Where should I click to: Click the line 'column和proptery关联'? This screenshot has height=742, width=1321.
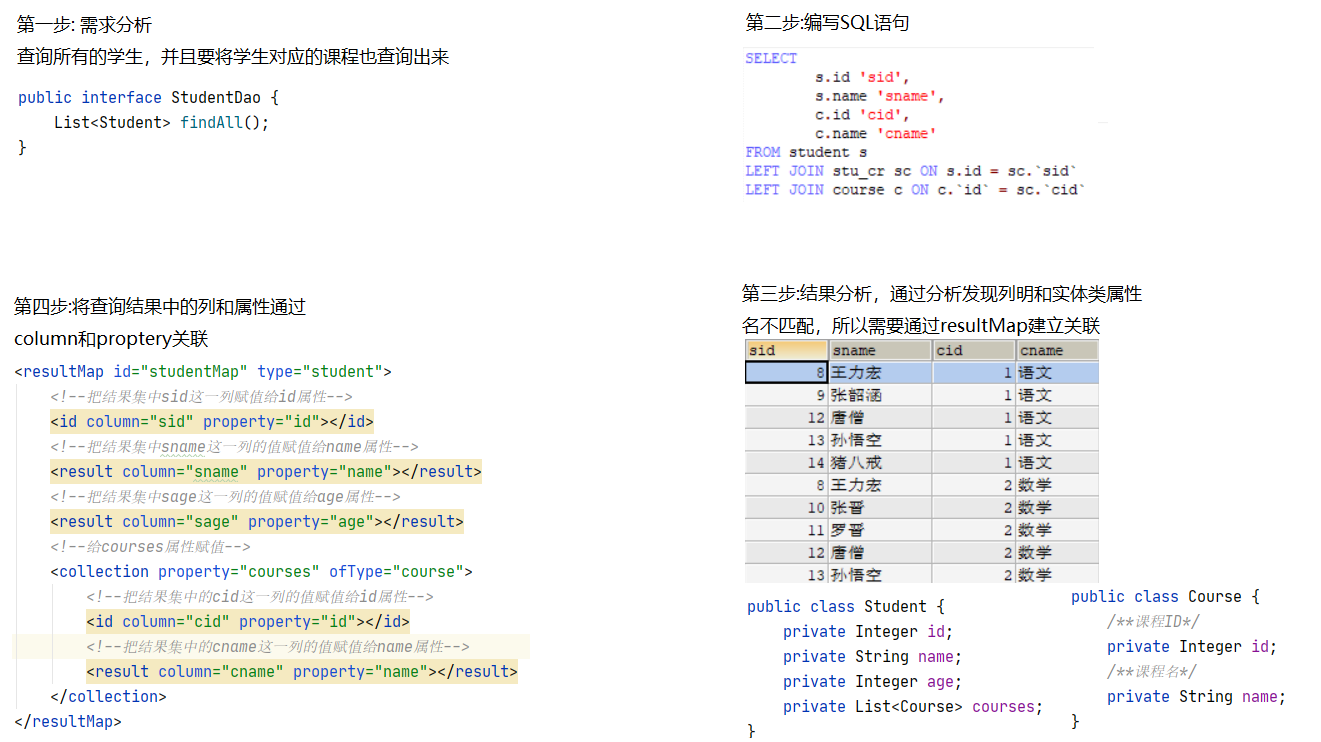(x=111, y=338)
